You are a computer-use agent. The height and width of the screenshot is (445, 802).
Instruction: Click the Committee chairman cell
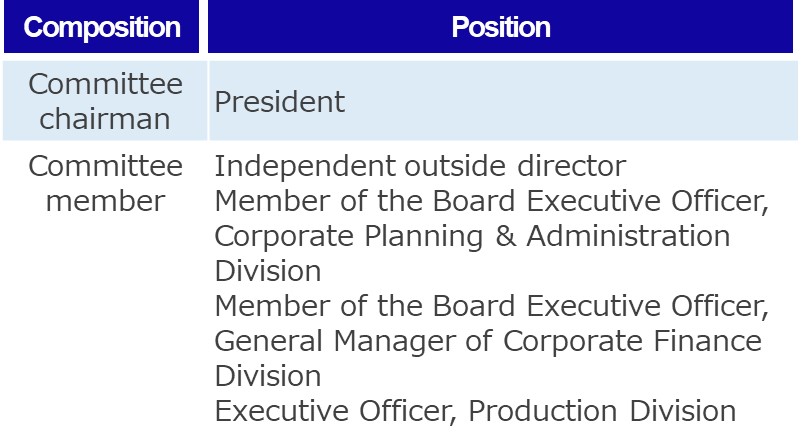pos(105,101)
